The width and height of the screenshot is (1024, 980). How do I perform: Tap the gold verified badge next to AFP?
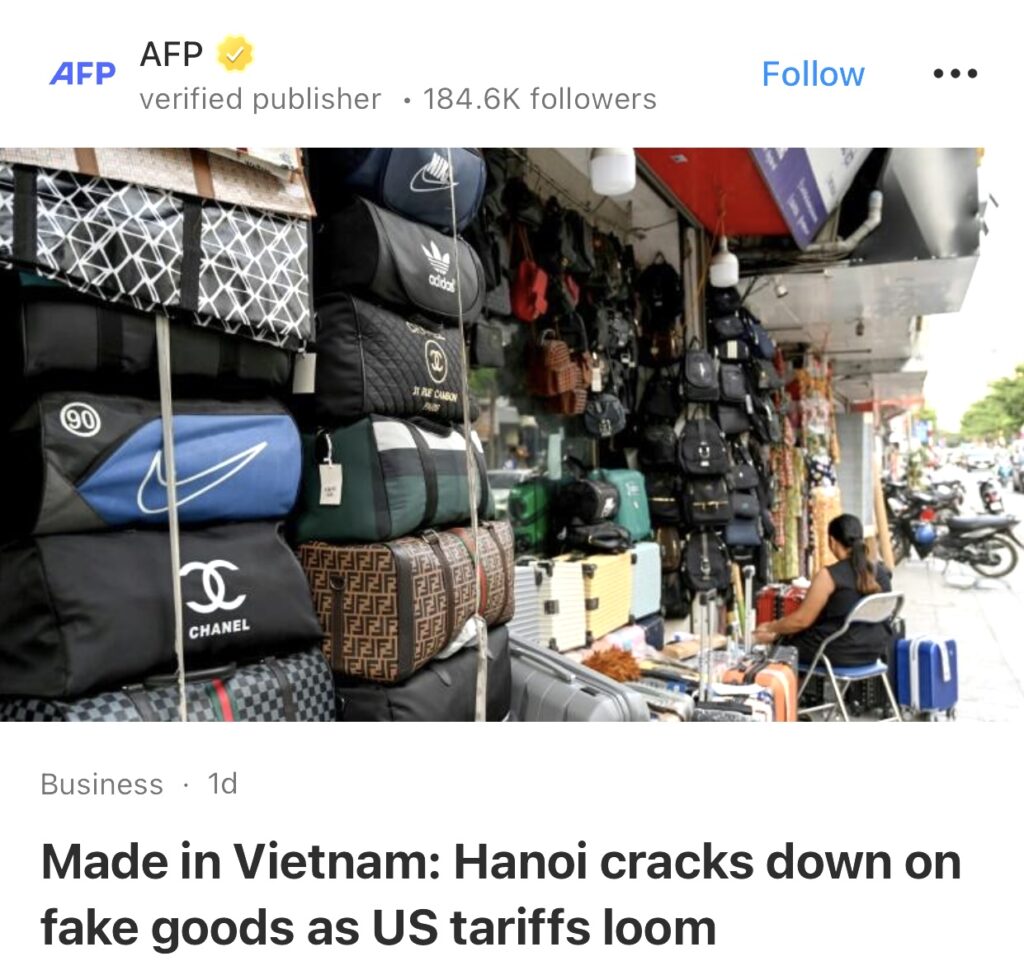234,54
